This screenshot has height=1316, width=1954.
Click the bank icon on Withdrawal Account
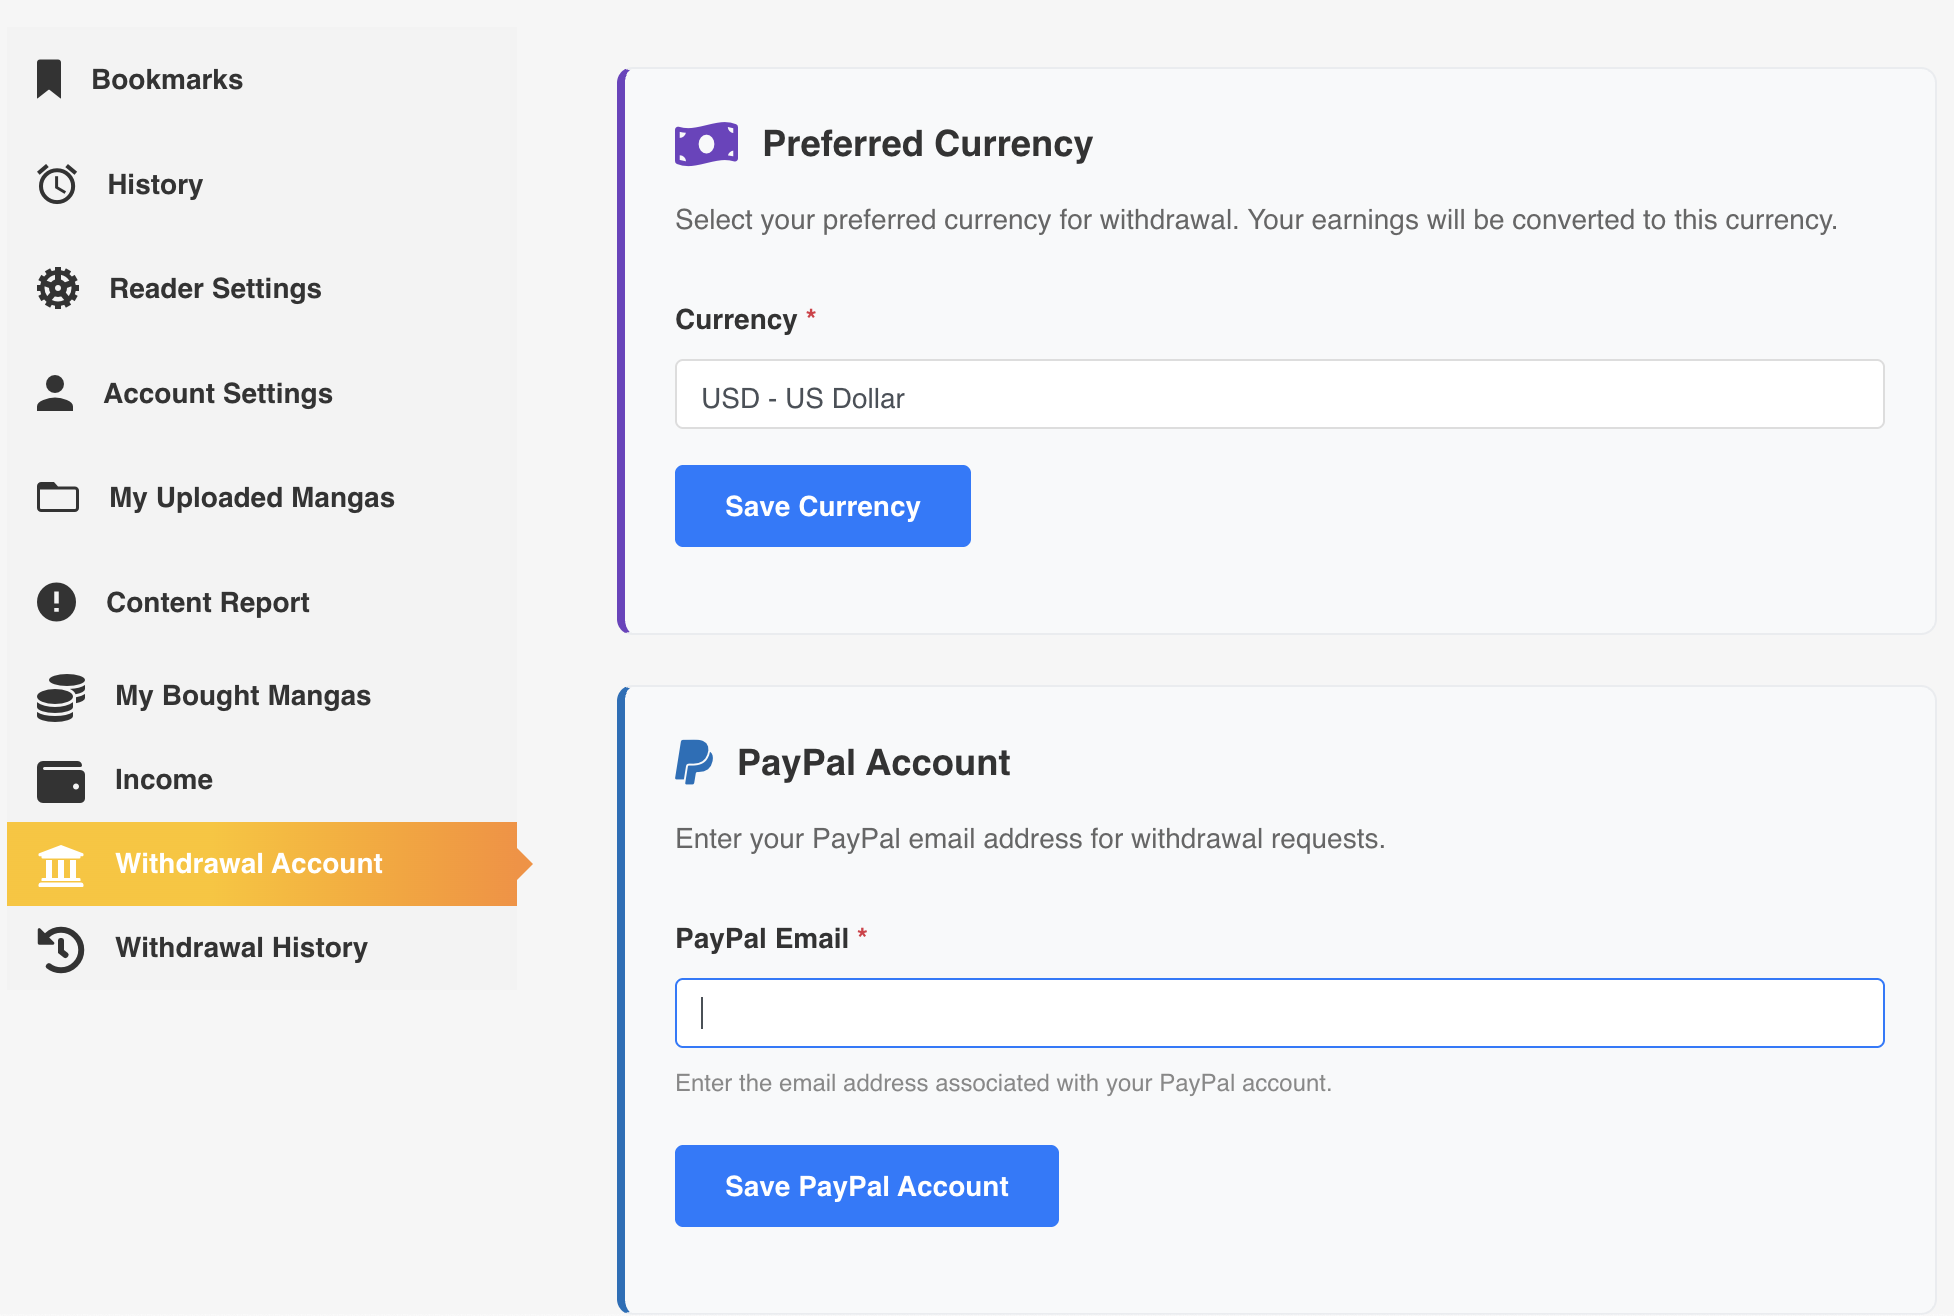[x=61, y=864]
